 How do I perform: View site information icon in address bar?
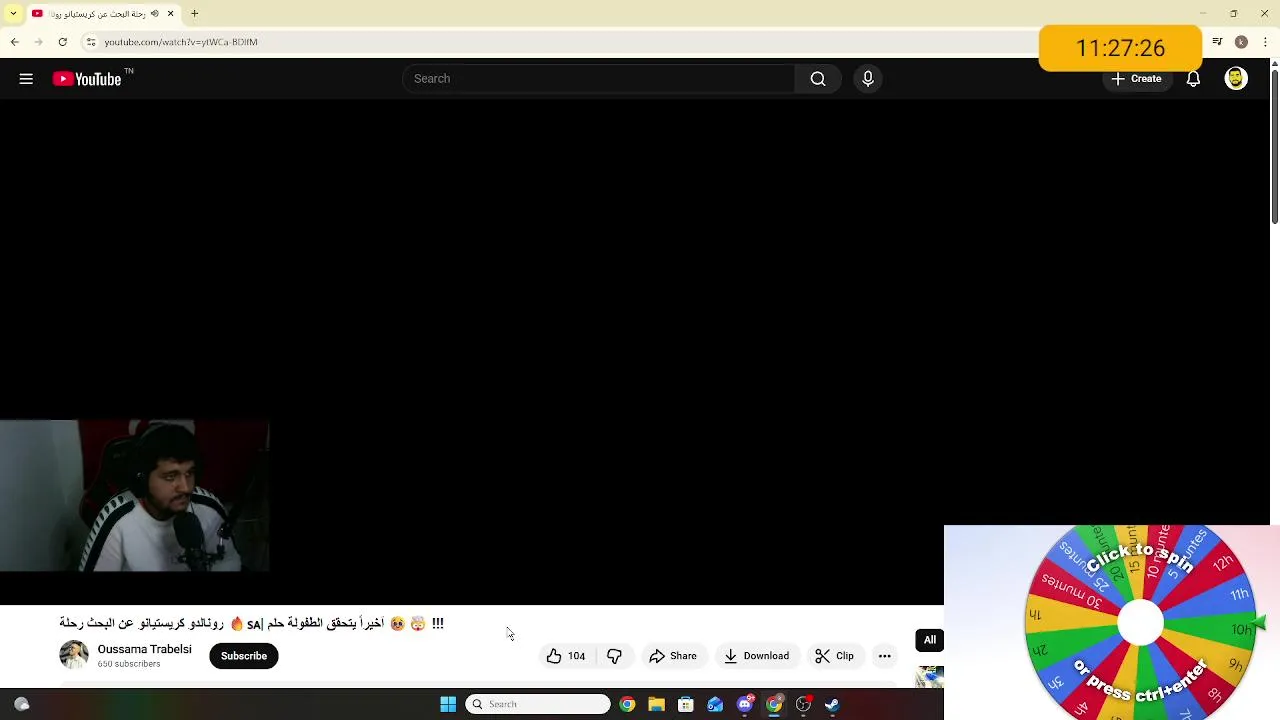pyautogui.click(x=91, y=42)
